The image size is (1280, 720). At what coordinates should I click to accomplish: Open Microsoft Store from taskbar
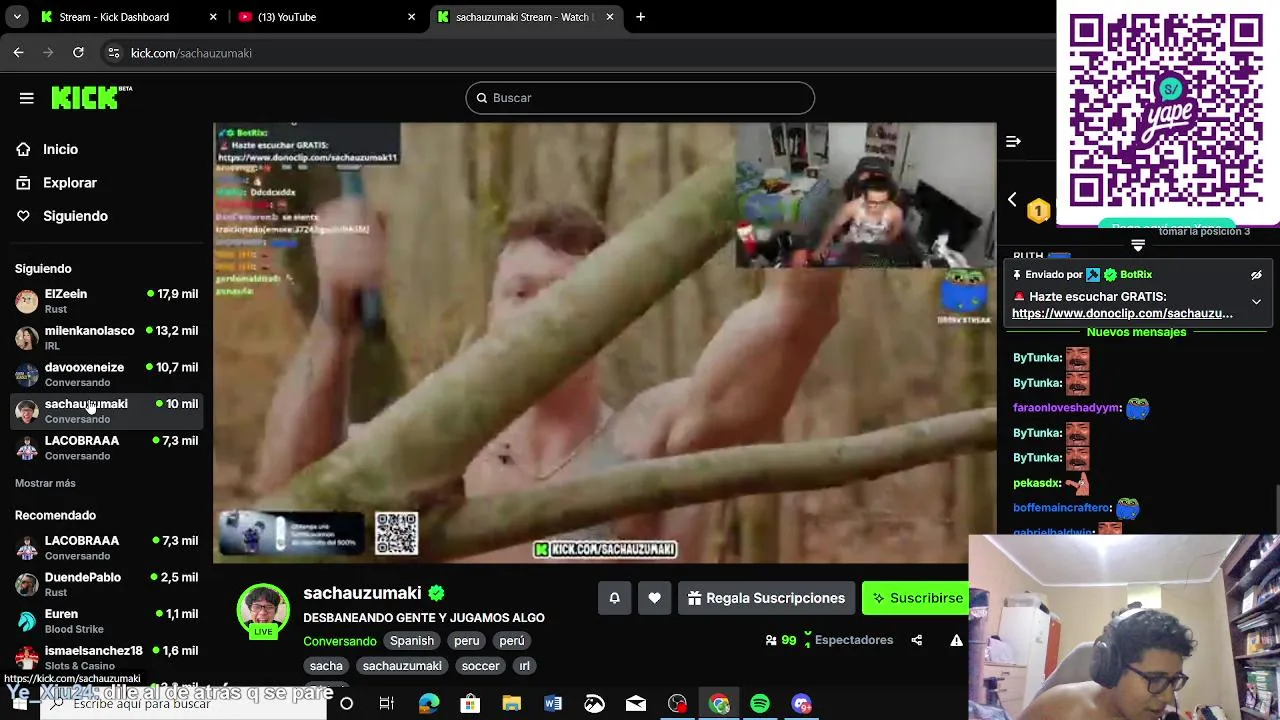470,704
